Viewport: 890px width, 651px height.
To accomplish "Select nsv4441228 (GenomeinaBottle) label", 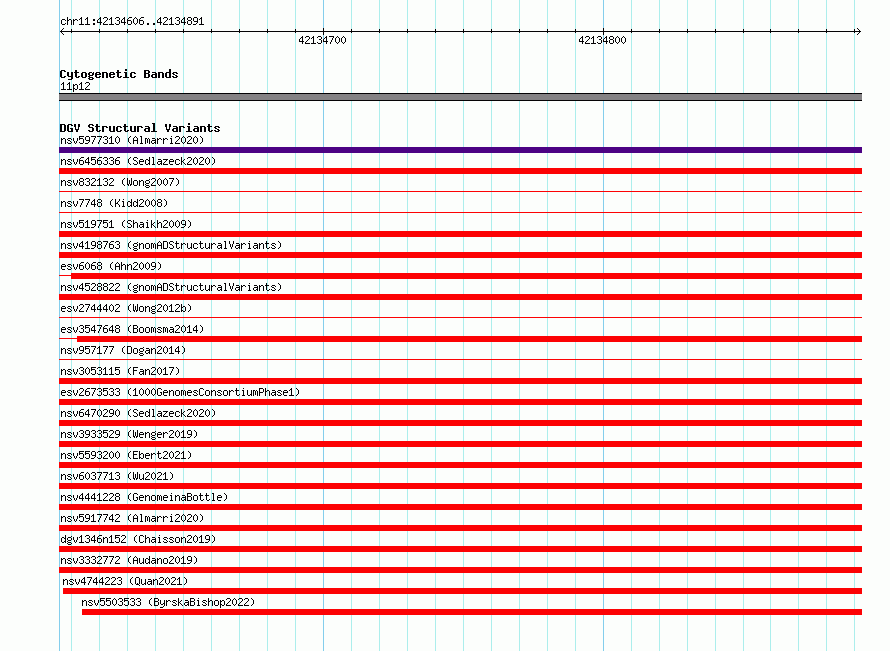I will click(144, 497).
